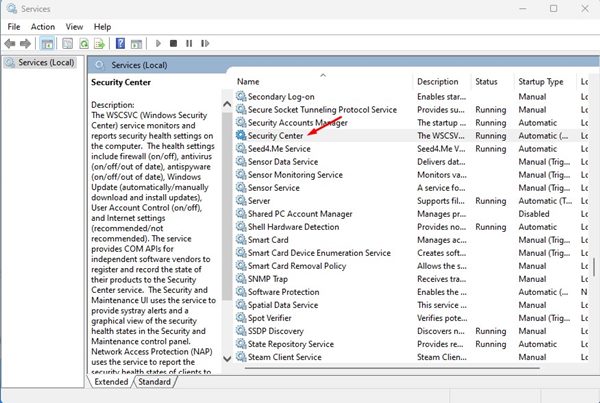Sort by the Description column header
Viewport: 600px width, 403px height.
pos(437,82)
